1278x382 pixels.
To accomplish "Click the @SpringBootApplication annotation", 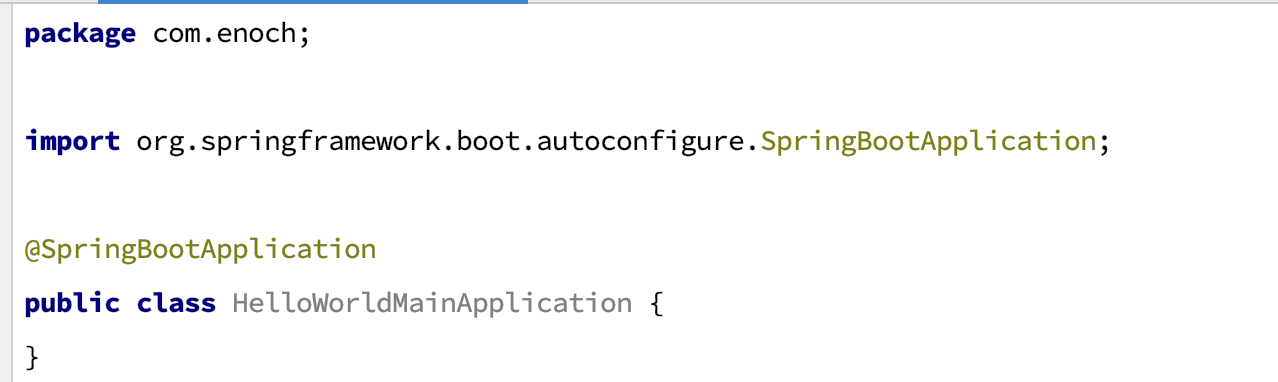I will click(201, 250).
